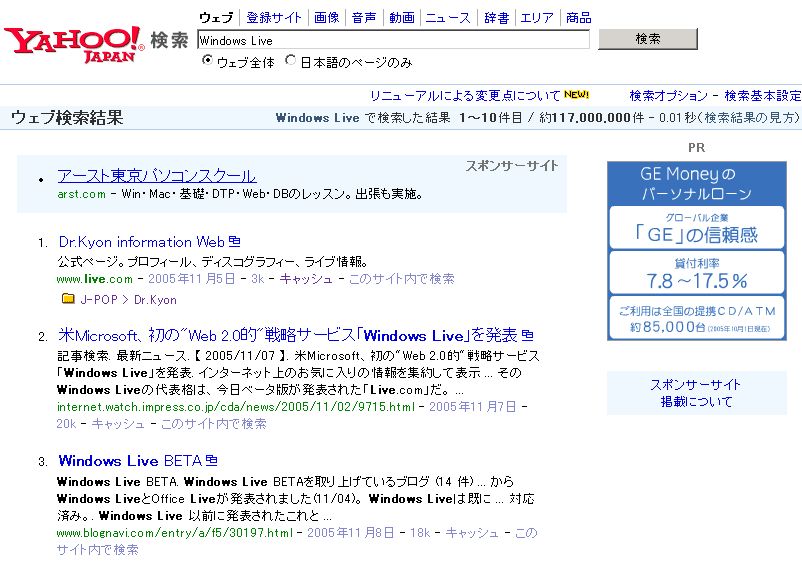
Task: Open the 検索基本設定 link
Action: pos(763,96)
